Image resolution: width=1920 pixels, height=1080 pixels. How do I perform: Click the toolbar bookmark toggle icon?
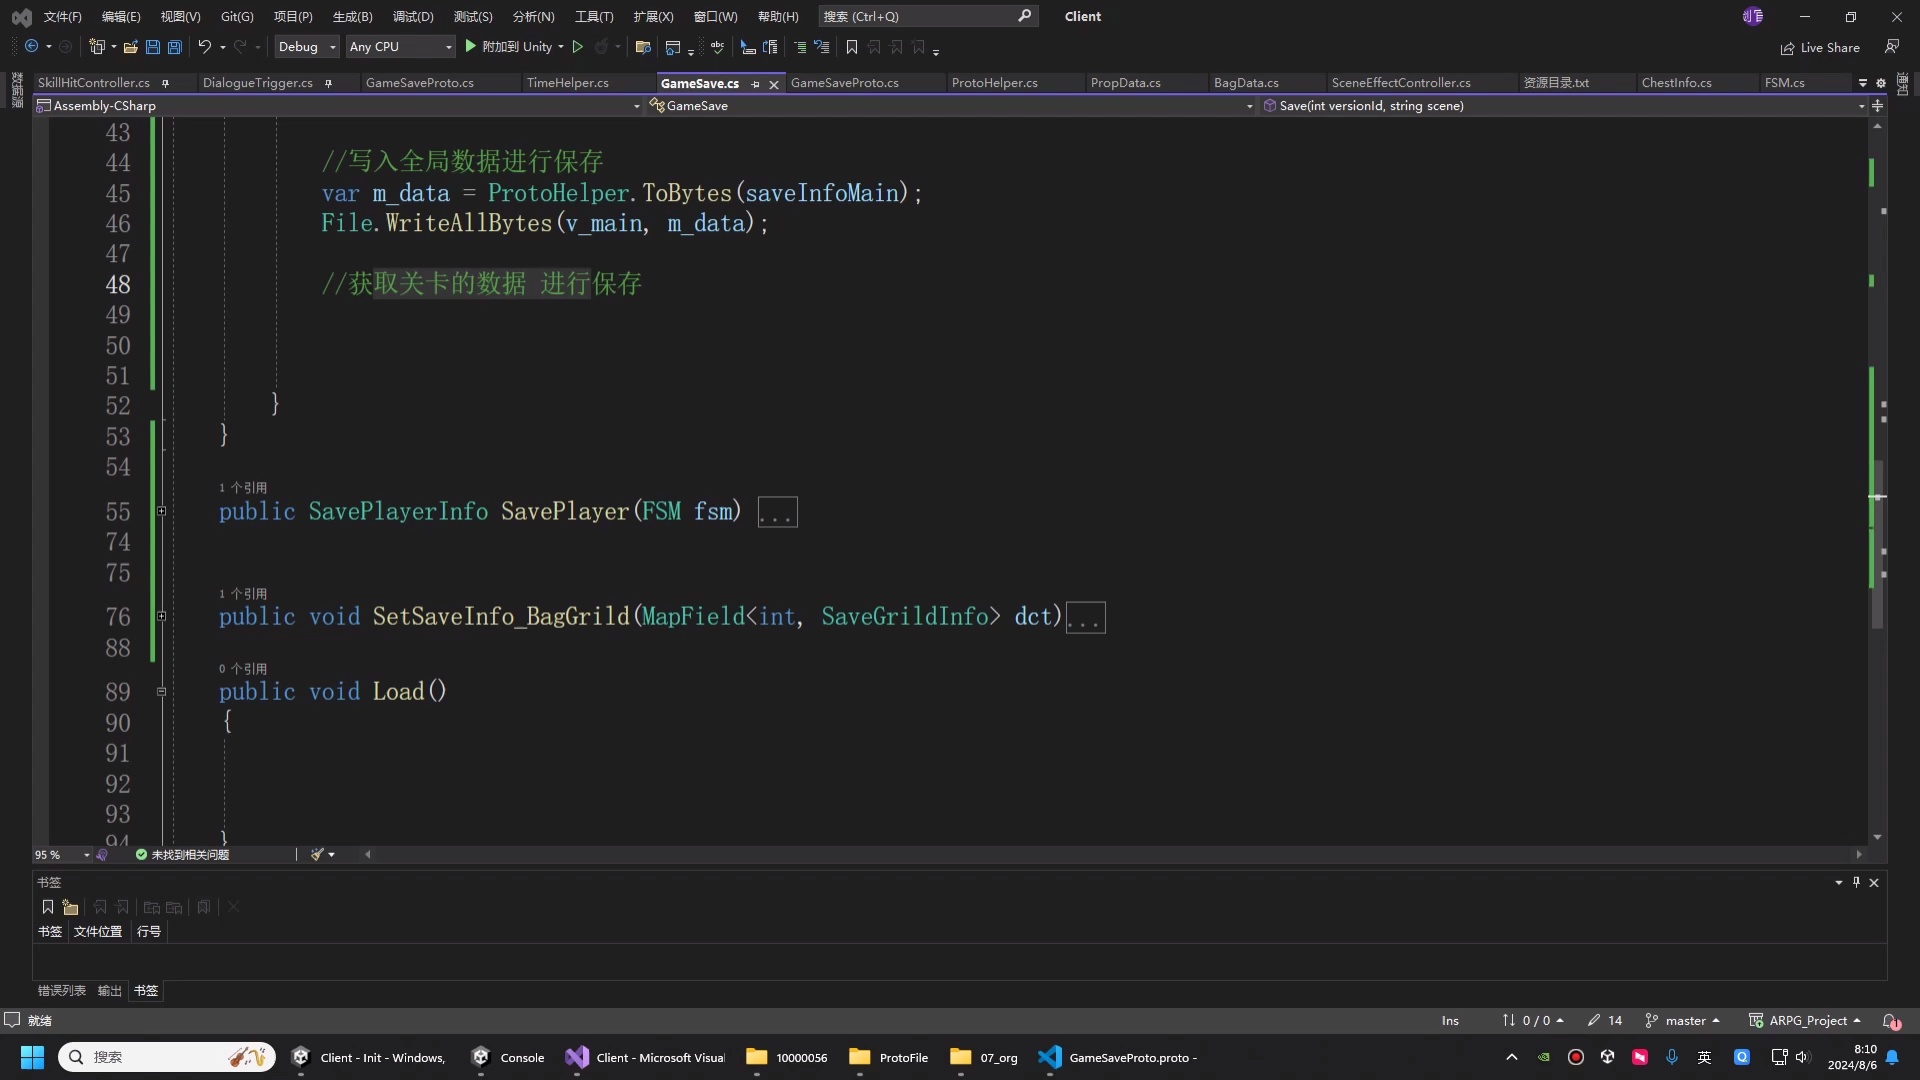[852, 47]
